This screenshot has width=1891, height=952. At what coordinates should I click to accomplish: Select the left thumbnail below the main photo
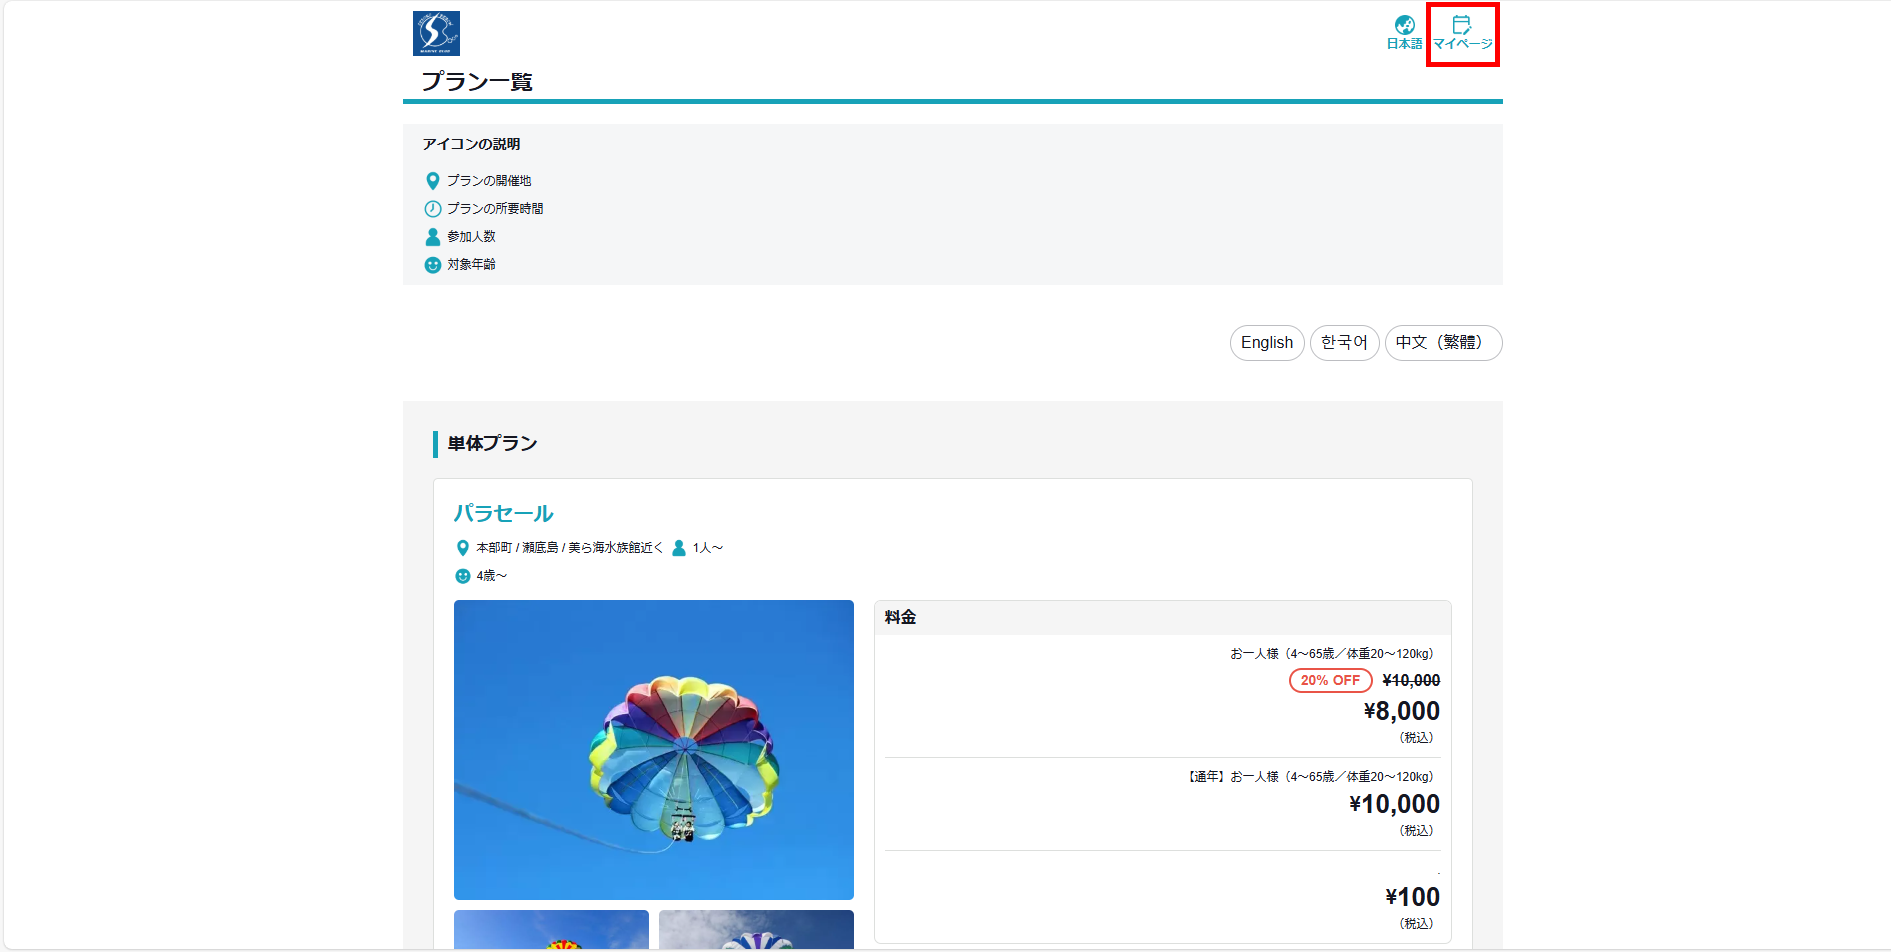[551, 930]
